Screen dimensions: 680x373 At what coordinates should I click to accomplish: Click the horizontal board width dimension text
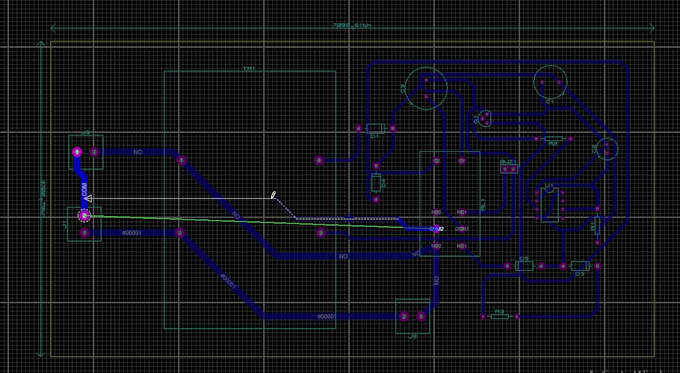click(352, 26)
